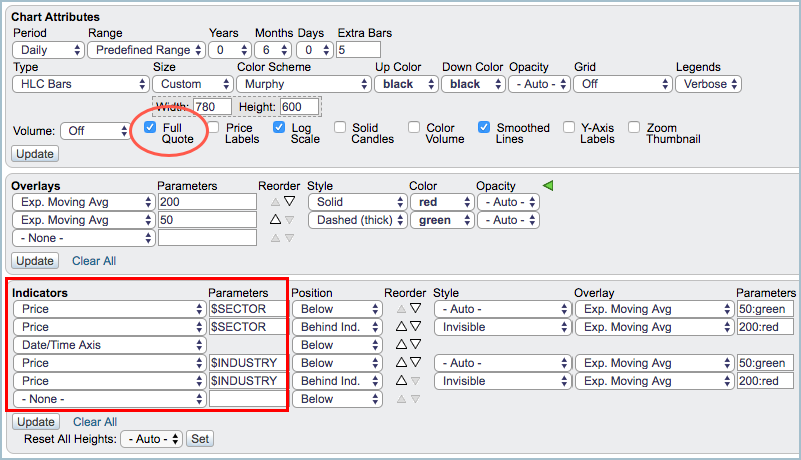This screenshot has width=801, height=460.
Task: Click the green triangle in Overlays
Action: point(547,185)
